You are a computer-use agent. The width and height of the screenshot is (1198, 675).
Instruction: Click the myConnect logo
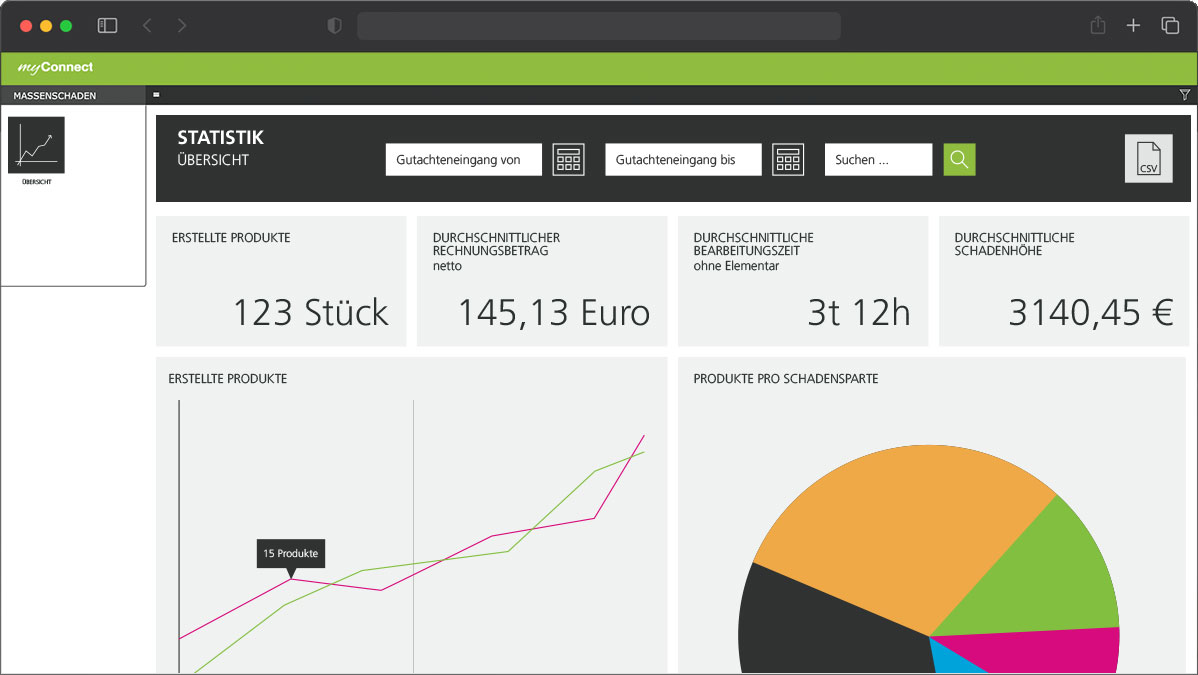click(55, 68)
